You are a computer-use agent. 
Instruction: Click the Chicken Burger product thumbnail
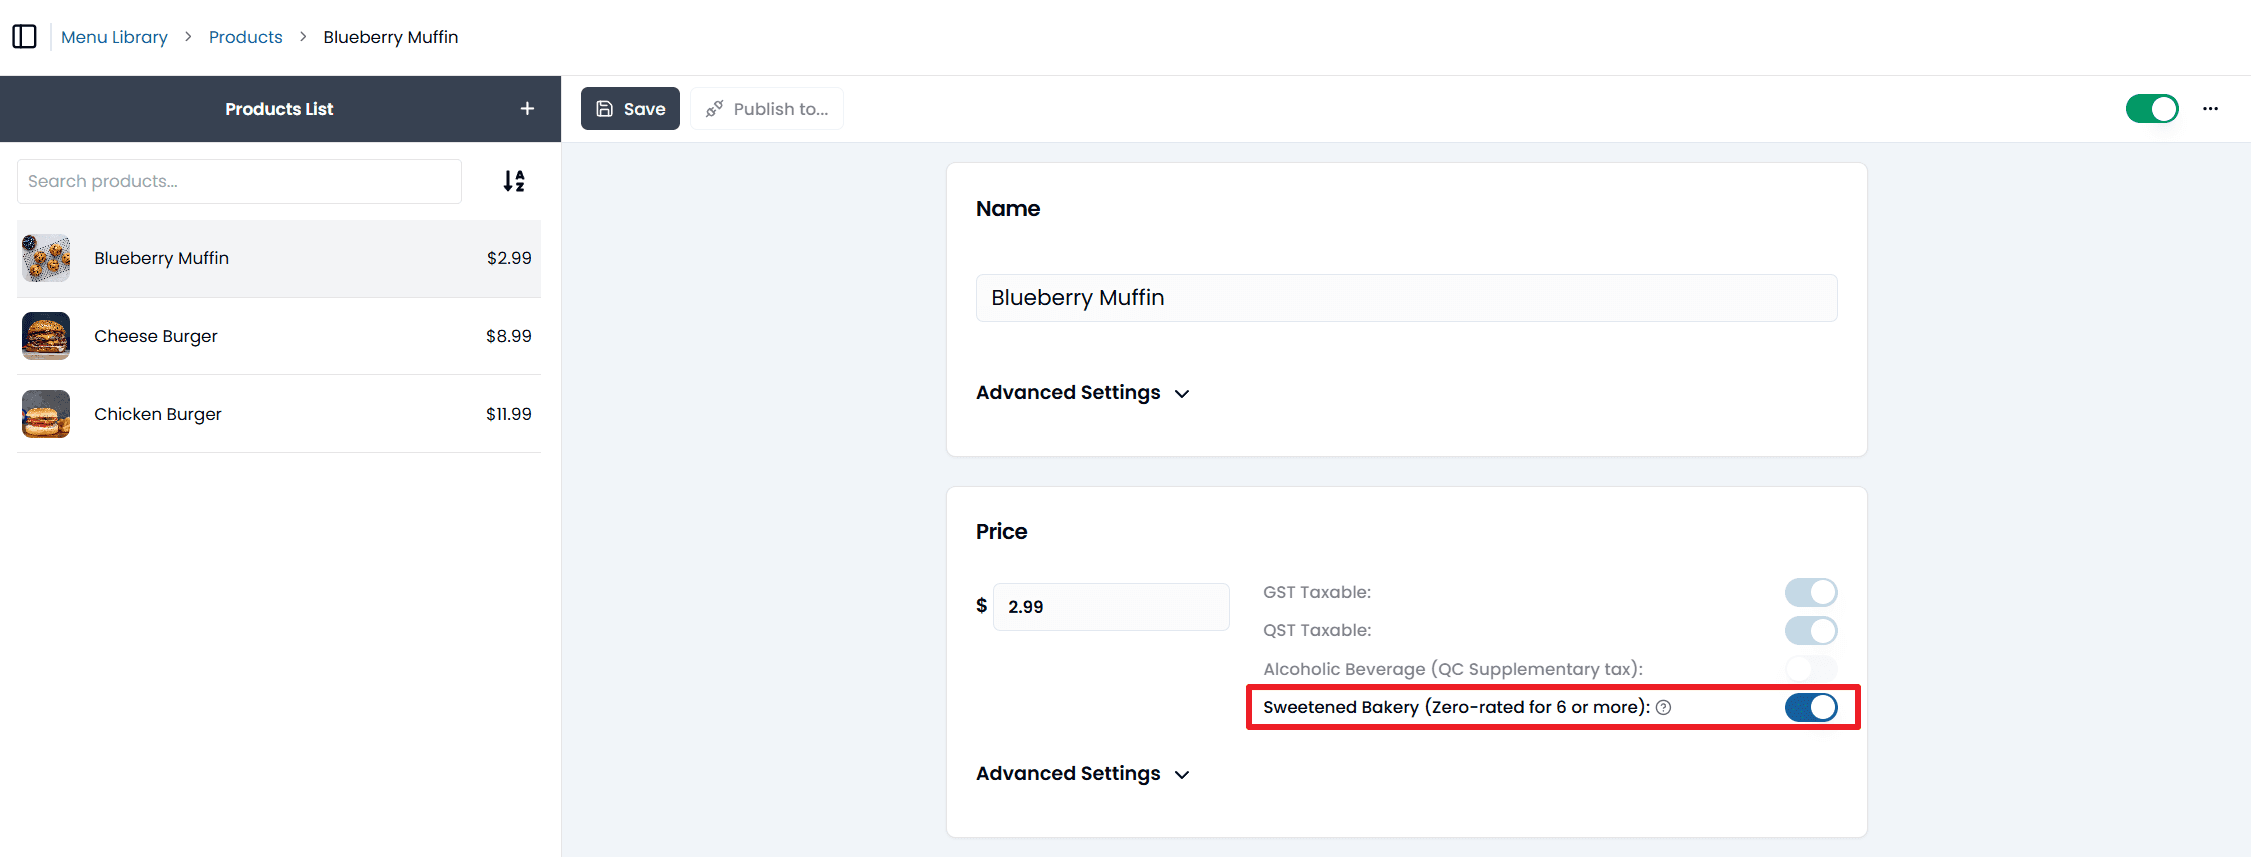(46, 414)
